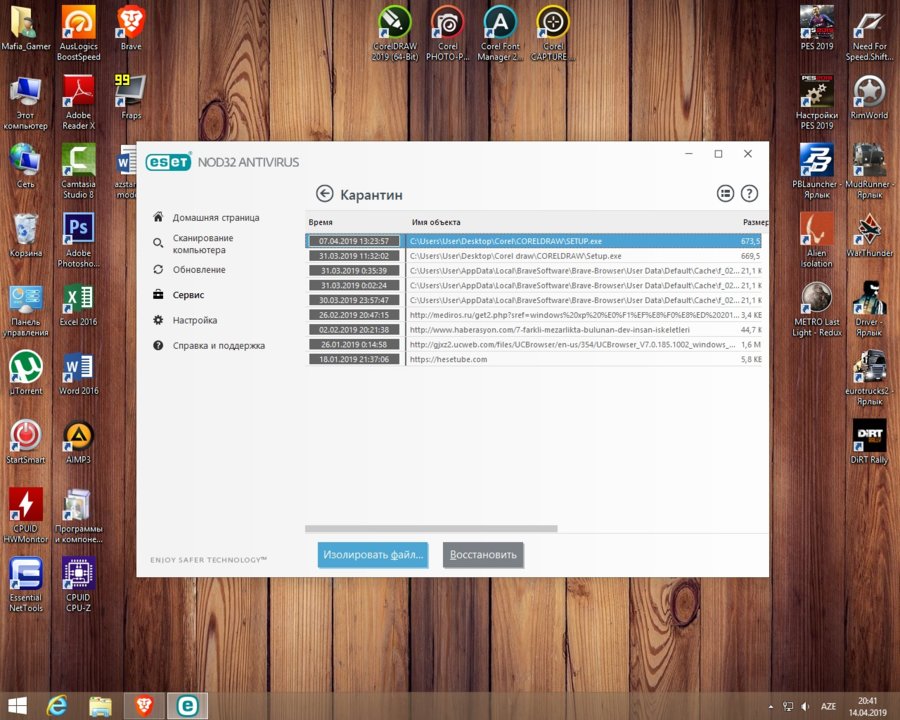This screenshot has height=720, width=900.
Task: Open Настройка settings section
Action: tap(194, 320)
